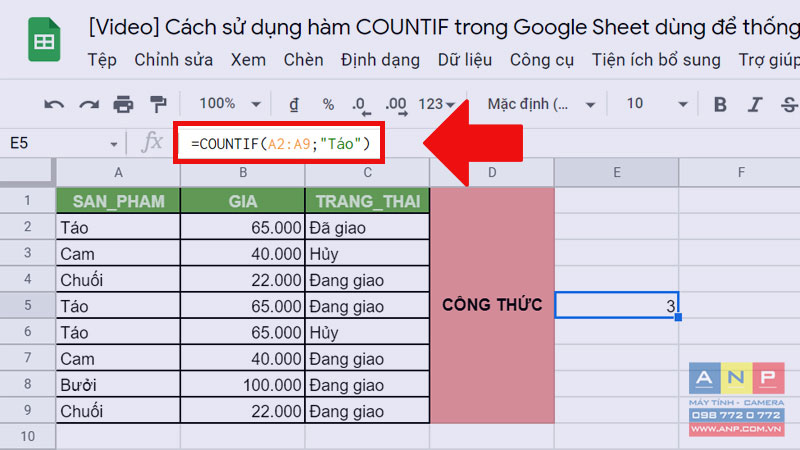Screen dimensions: 800x450
Task: Click the SAN_PHAM header cell
Action: point(118,201)
